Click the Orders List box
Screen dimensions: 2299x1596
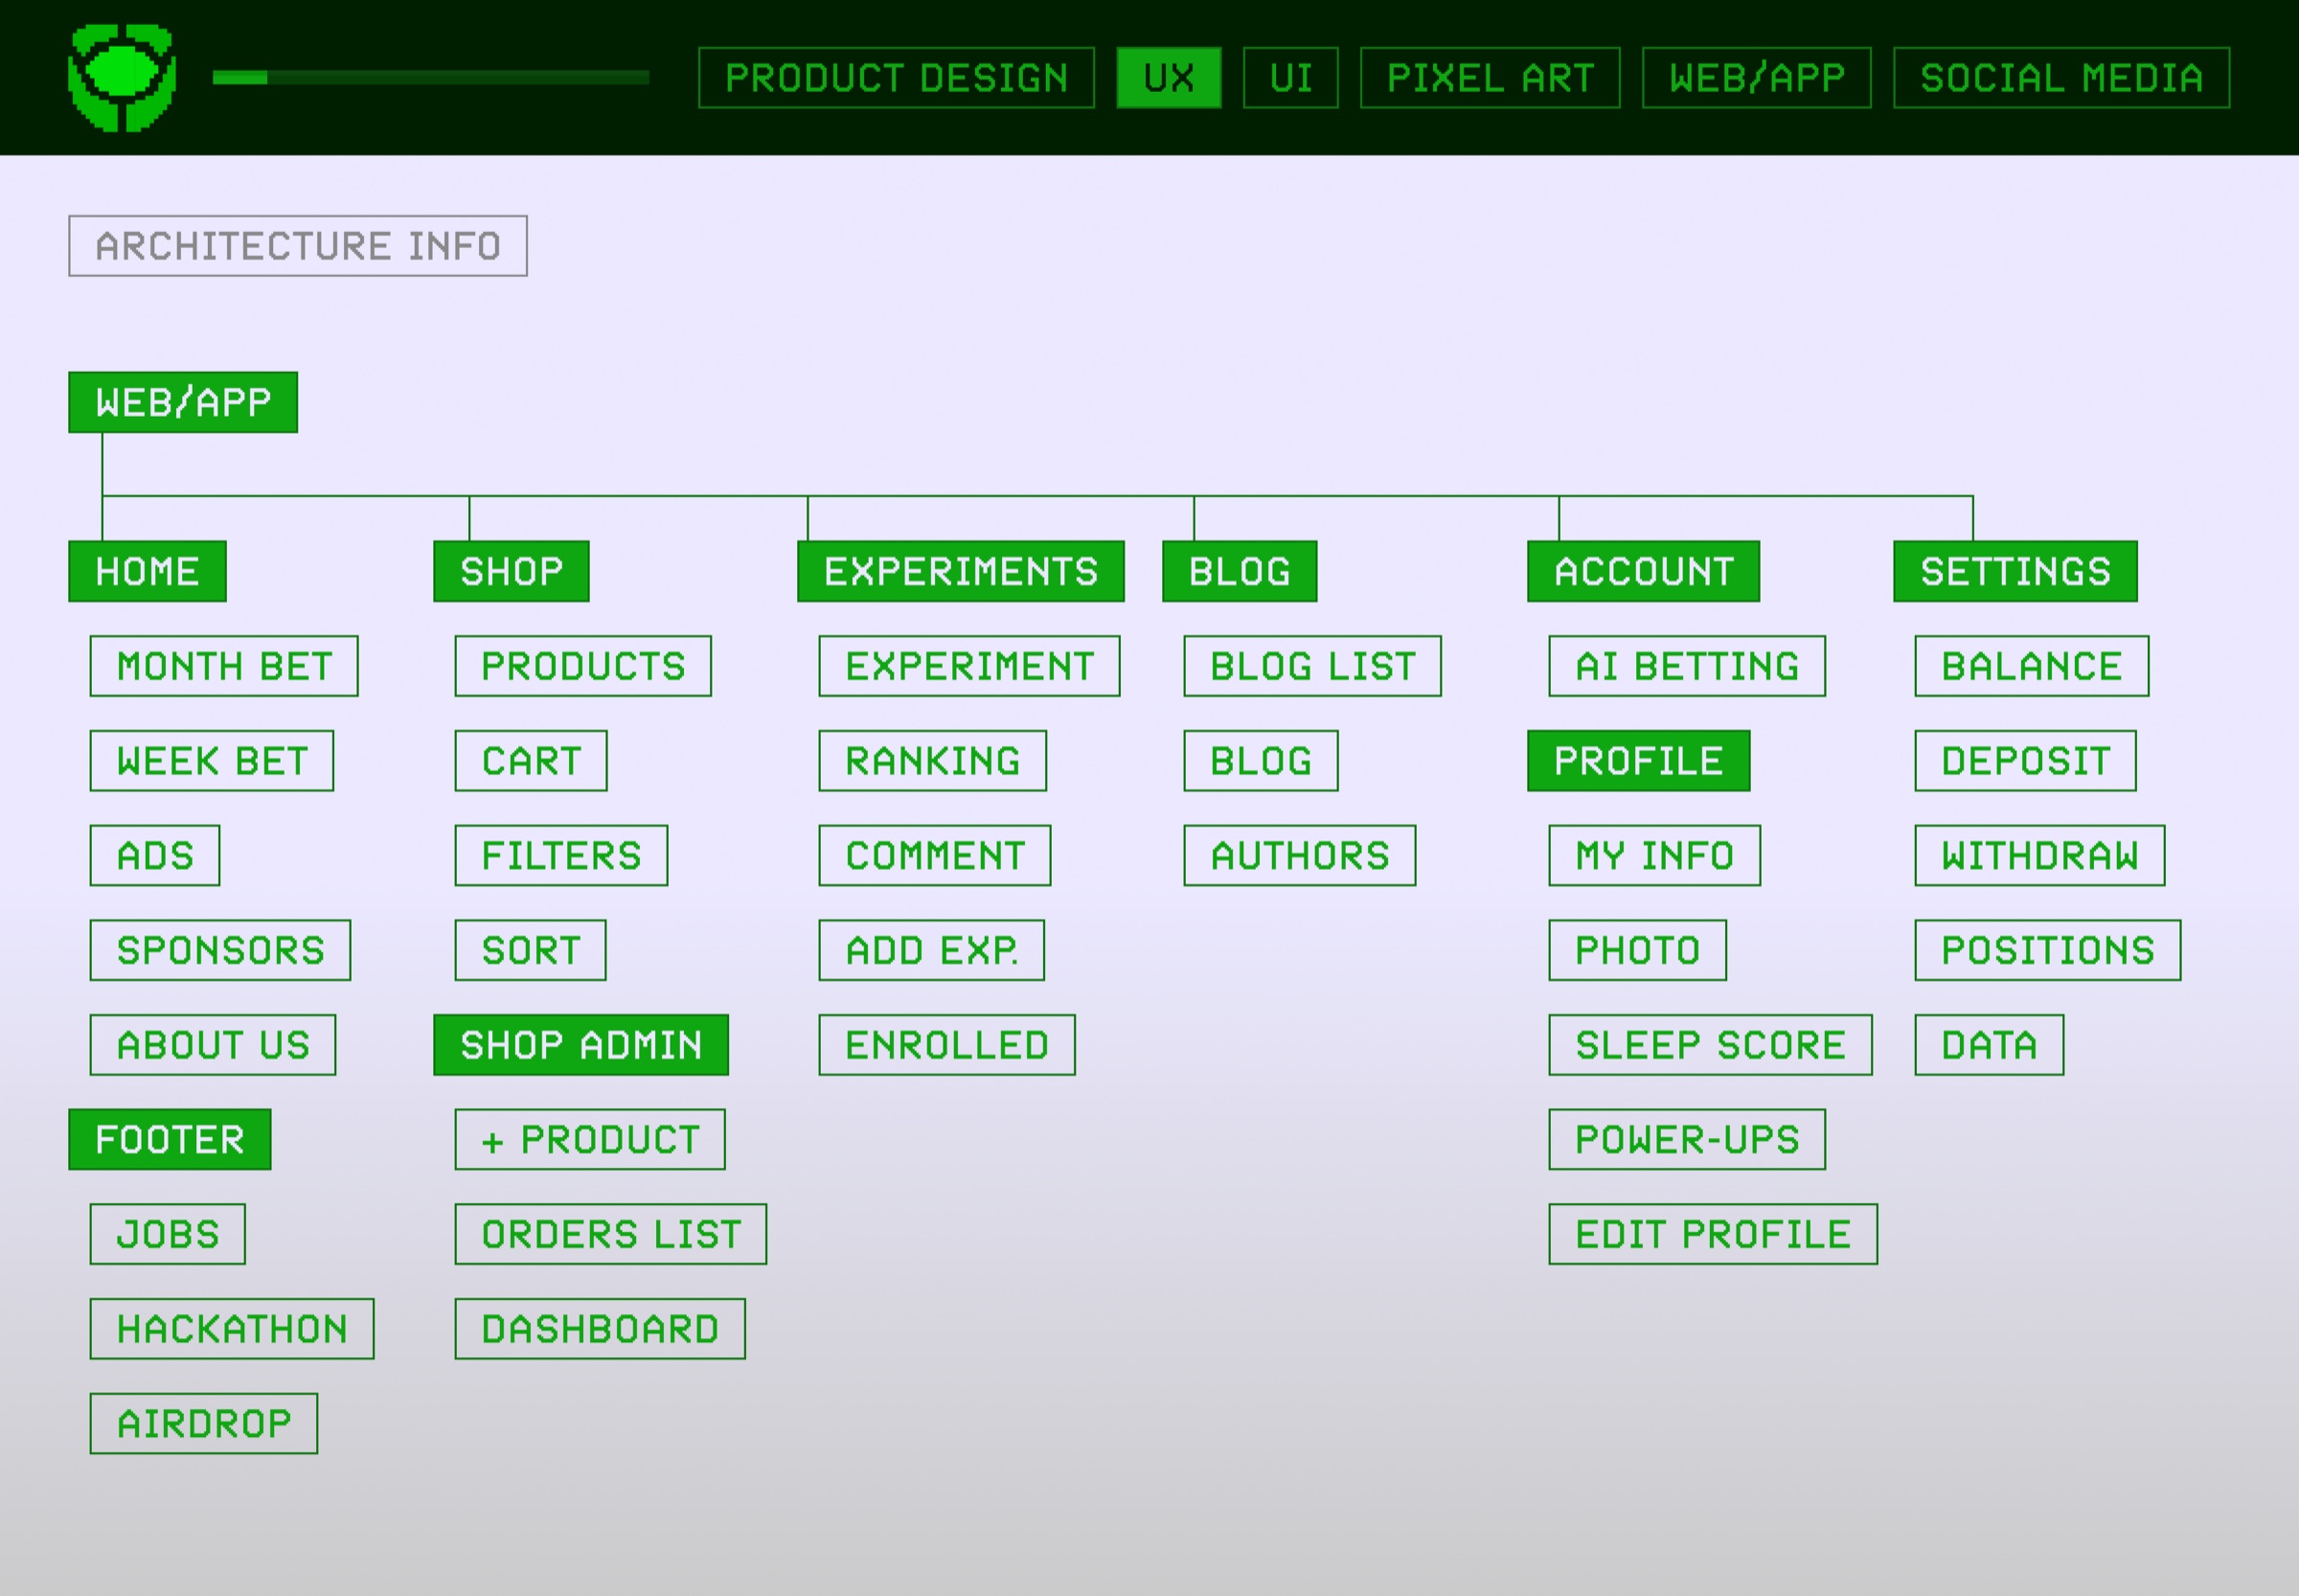(x=611, y=1234)
